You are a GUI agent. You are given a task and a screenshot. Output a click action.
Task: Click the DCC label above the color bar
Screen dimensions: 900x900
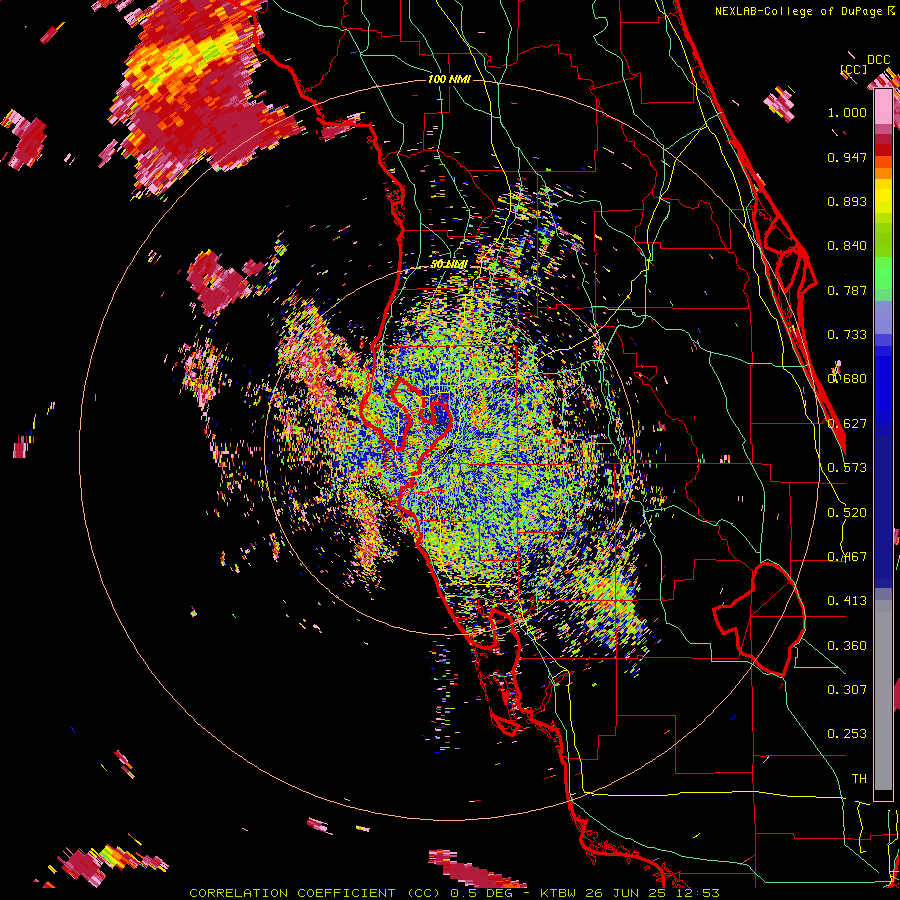click(878, 60)
